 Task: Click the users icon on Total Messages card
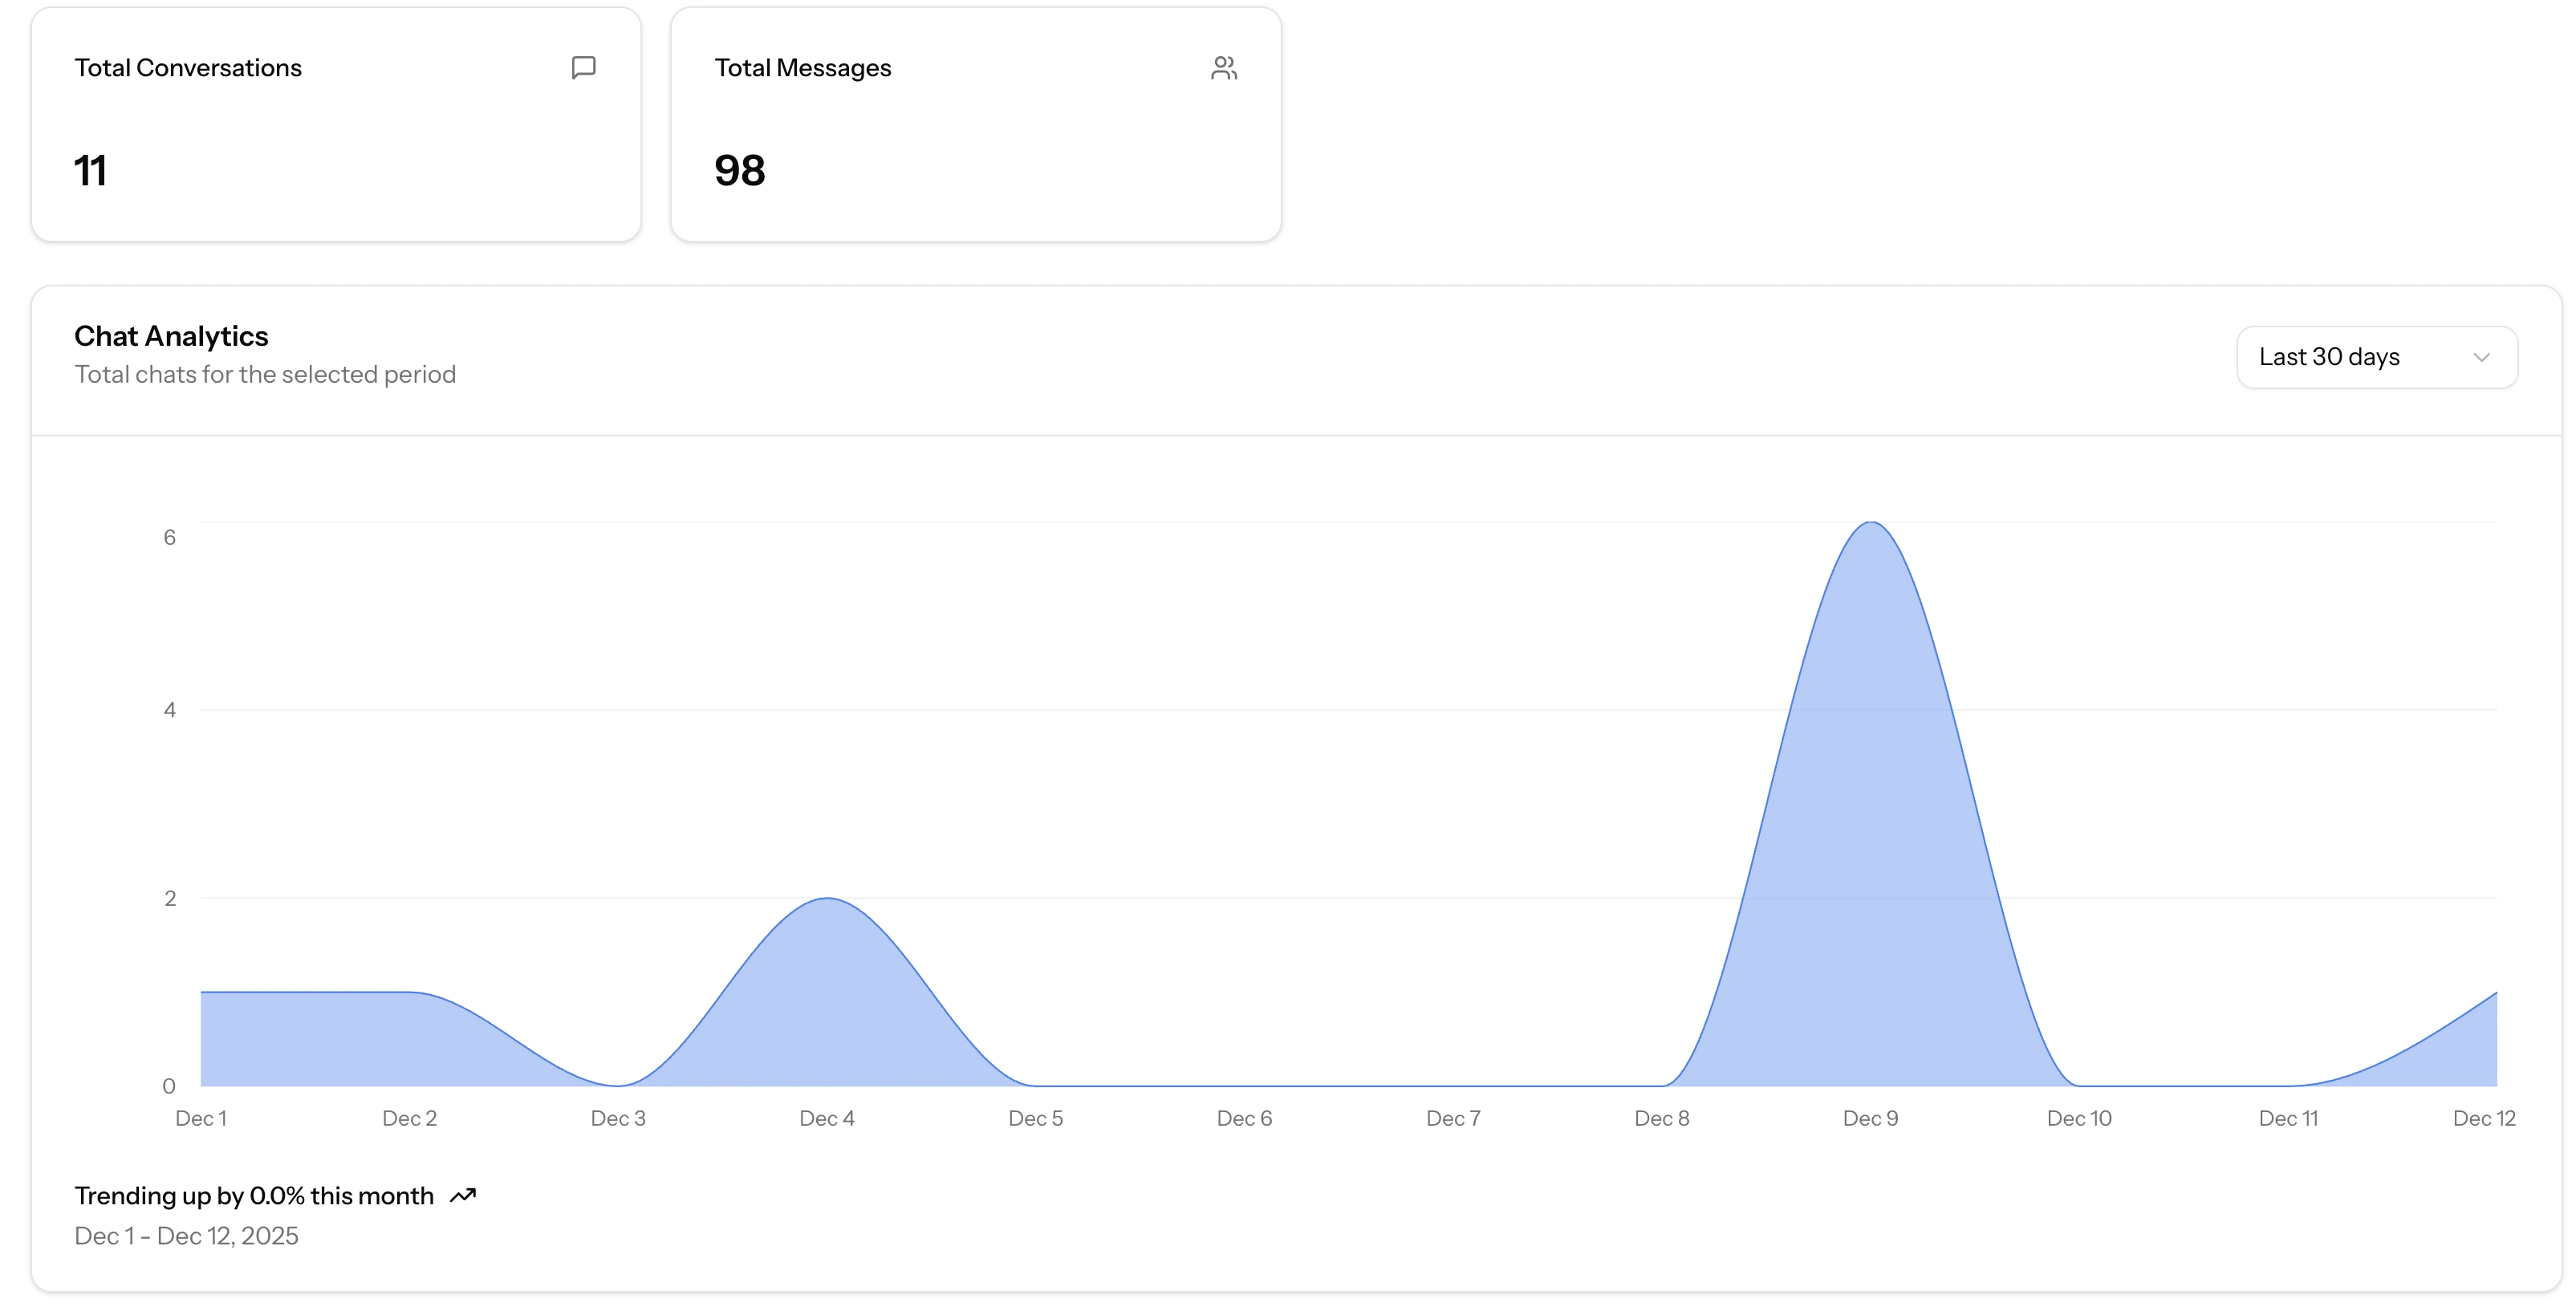(1224, 68)
